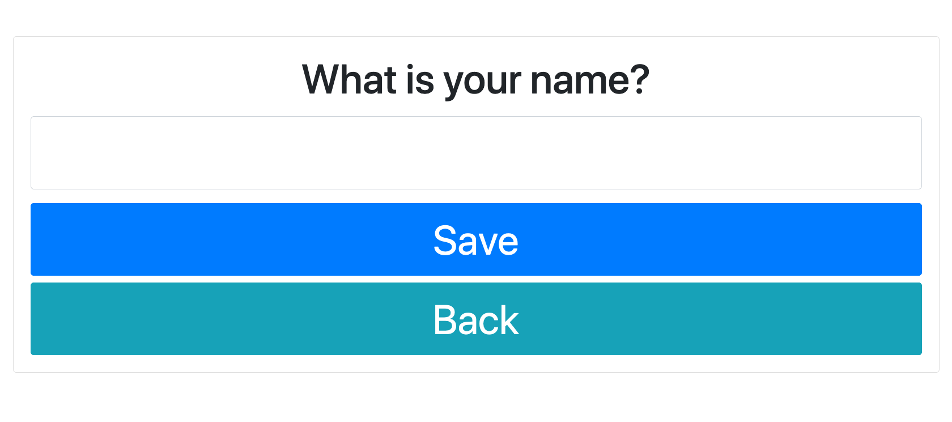Image resolution: width=952 pixels, height=422 pixels.
Task: Save the entered name
Action: coord(475,240)
